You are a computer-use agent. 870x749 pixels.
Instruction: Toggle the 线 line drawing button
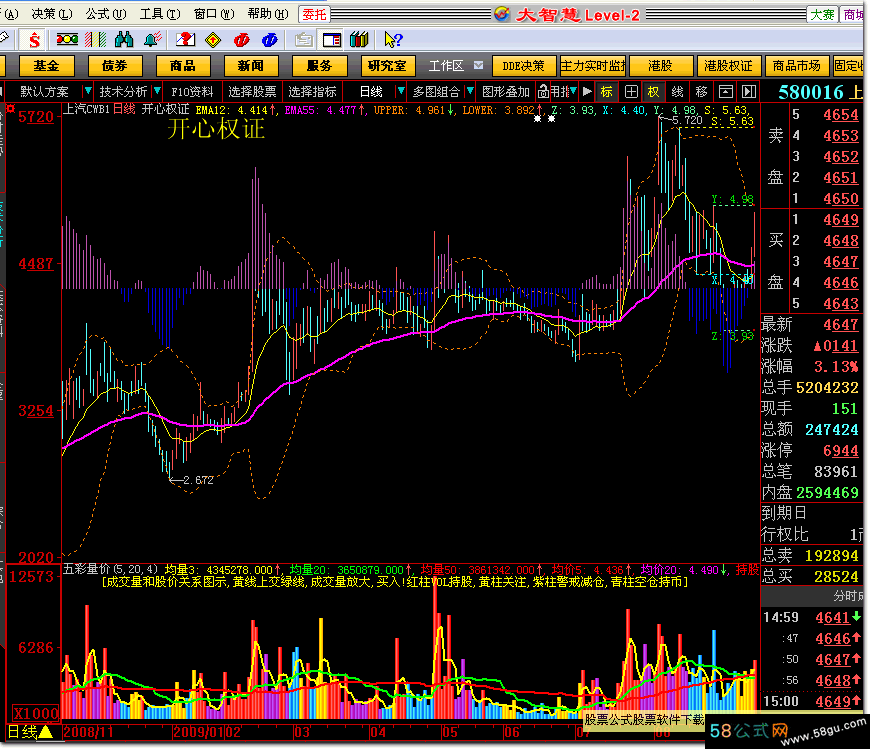(x=677, y=91)
